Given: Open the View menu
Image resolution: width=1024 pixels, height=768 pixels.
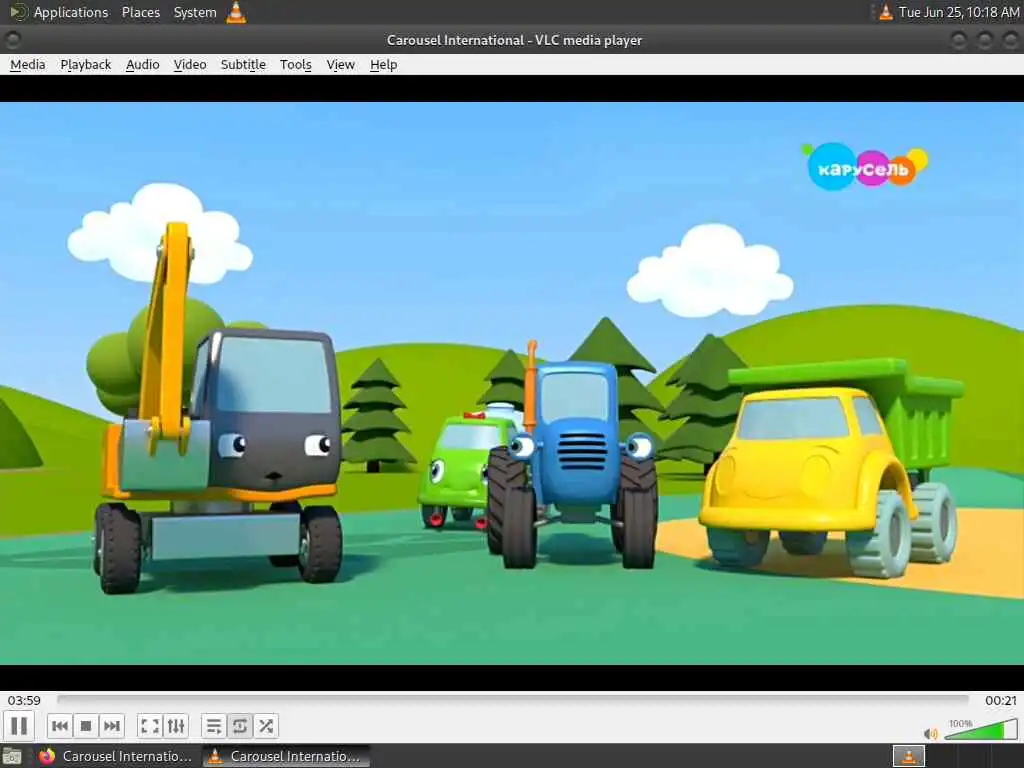Looking at the screenshot, I should 340,65.
